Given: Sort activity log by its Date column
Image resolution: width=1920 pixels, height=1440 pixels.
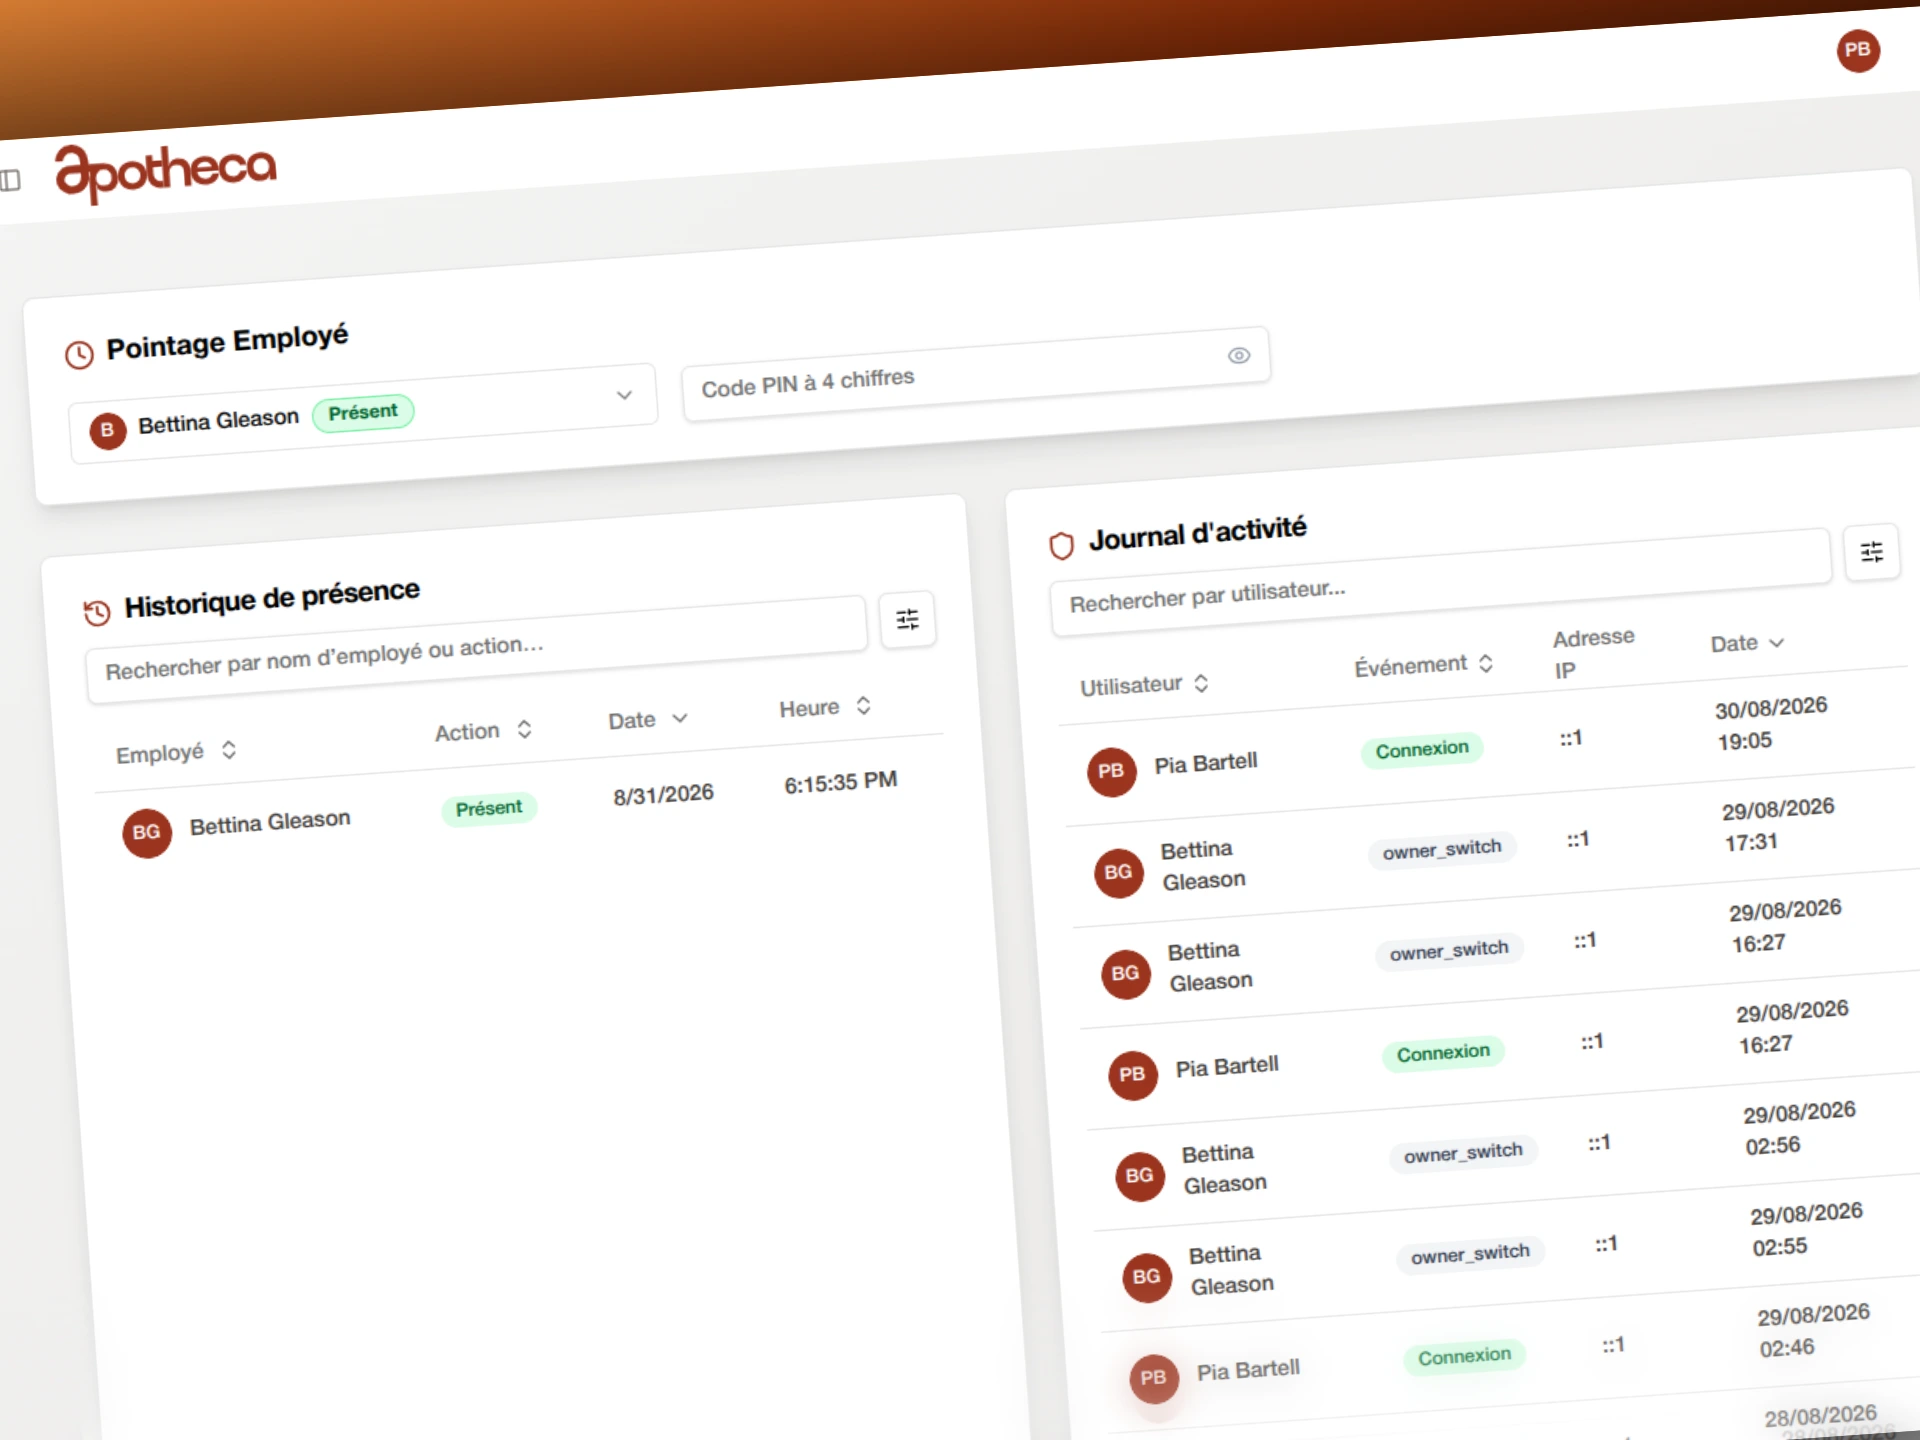Looking at the screenshot, I should tap(1747, 643).
